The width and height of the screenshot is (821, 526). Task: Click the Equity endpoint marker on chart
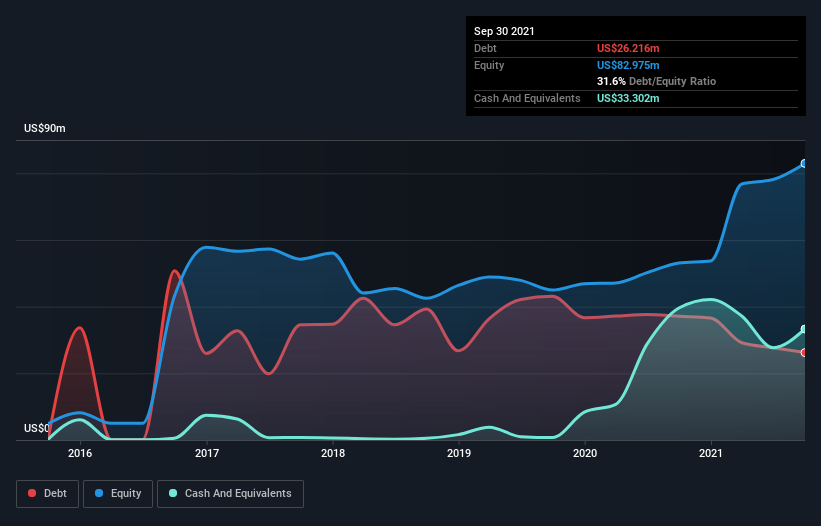804,164
